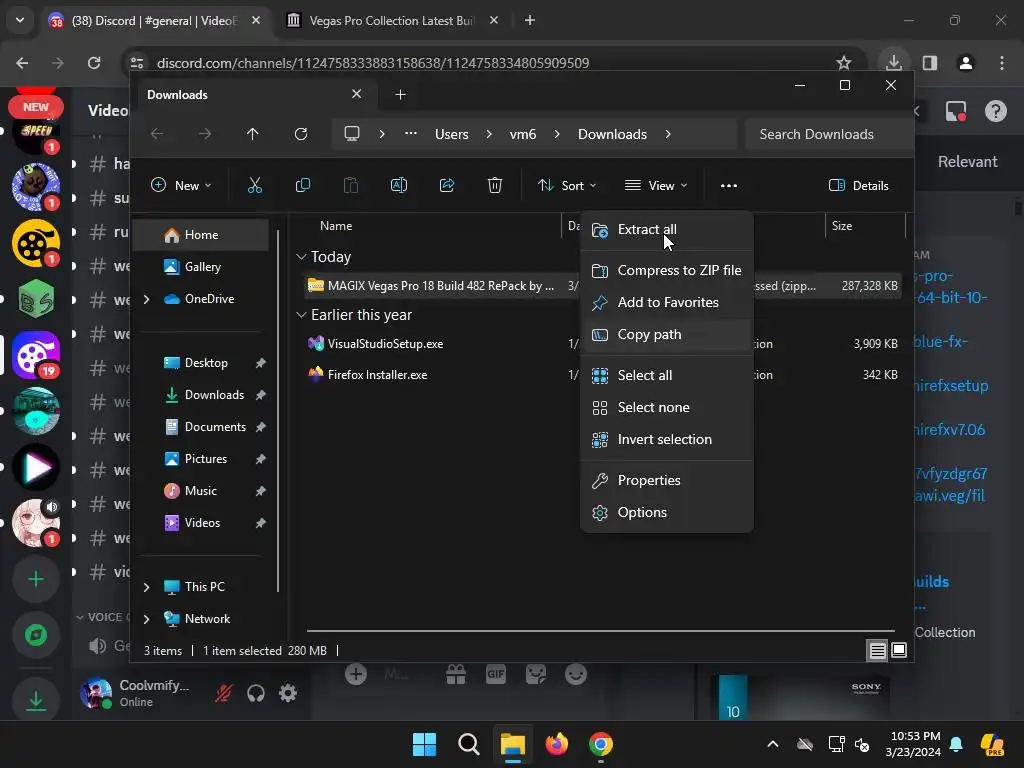Select Firefox Installer.exe file
Screen dimensions: 1024x768
point(377,375)
